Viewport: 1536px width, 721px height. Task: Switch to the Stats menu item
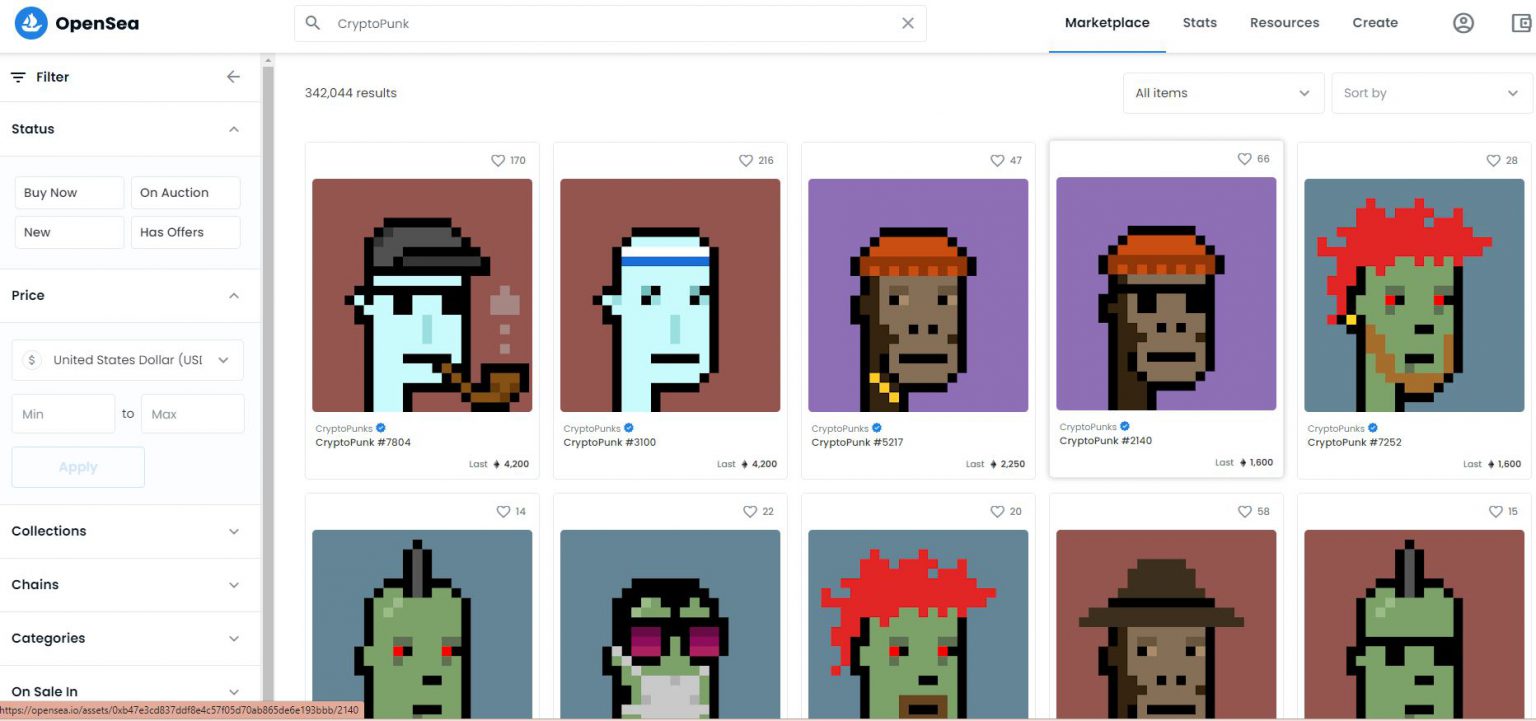(1200, 22)
